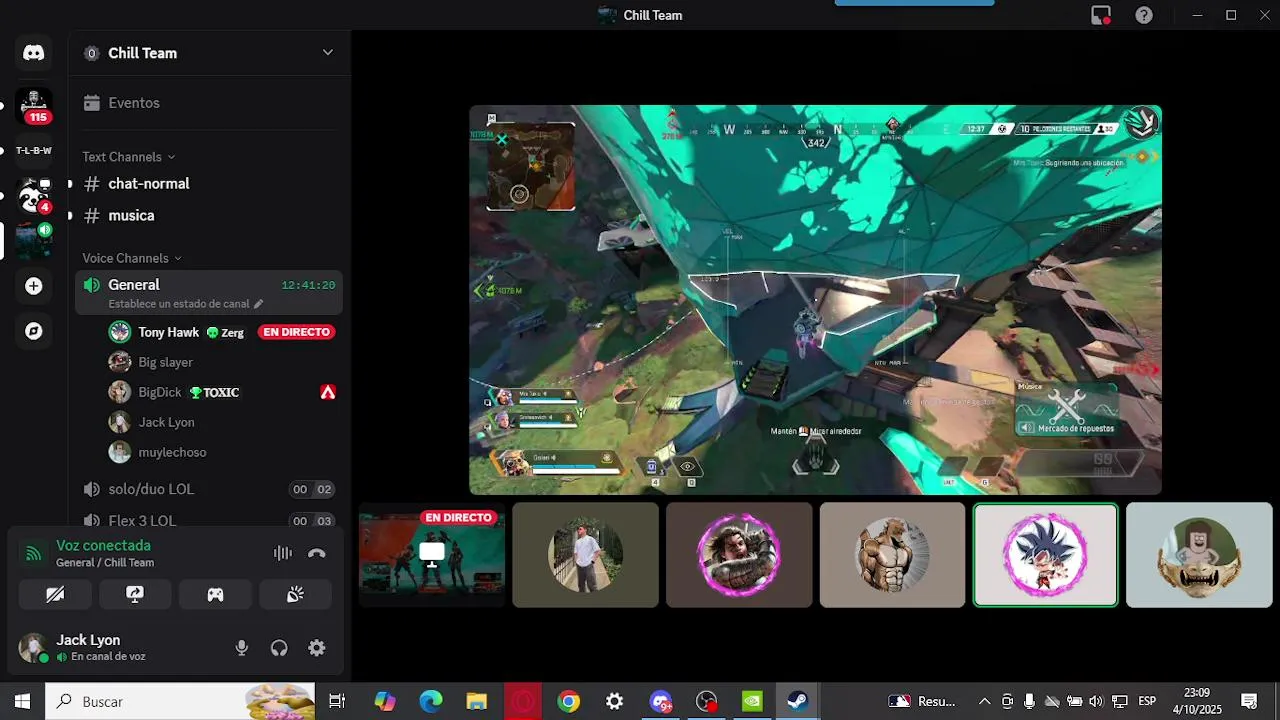
Task: Share your screen button
Action: coord(135,594)
